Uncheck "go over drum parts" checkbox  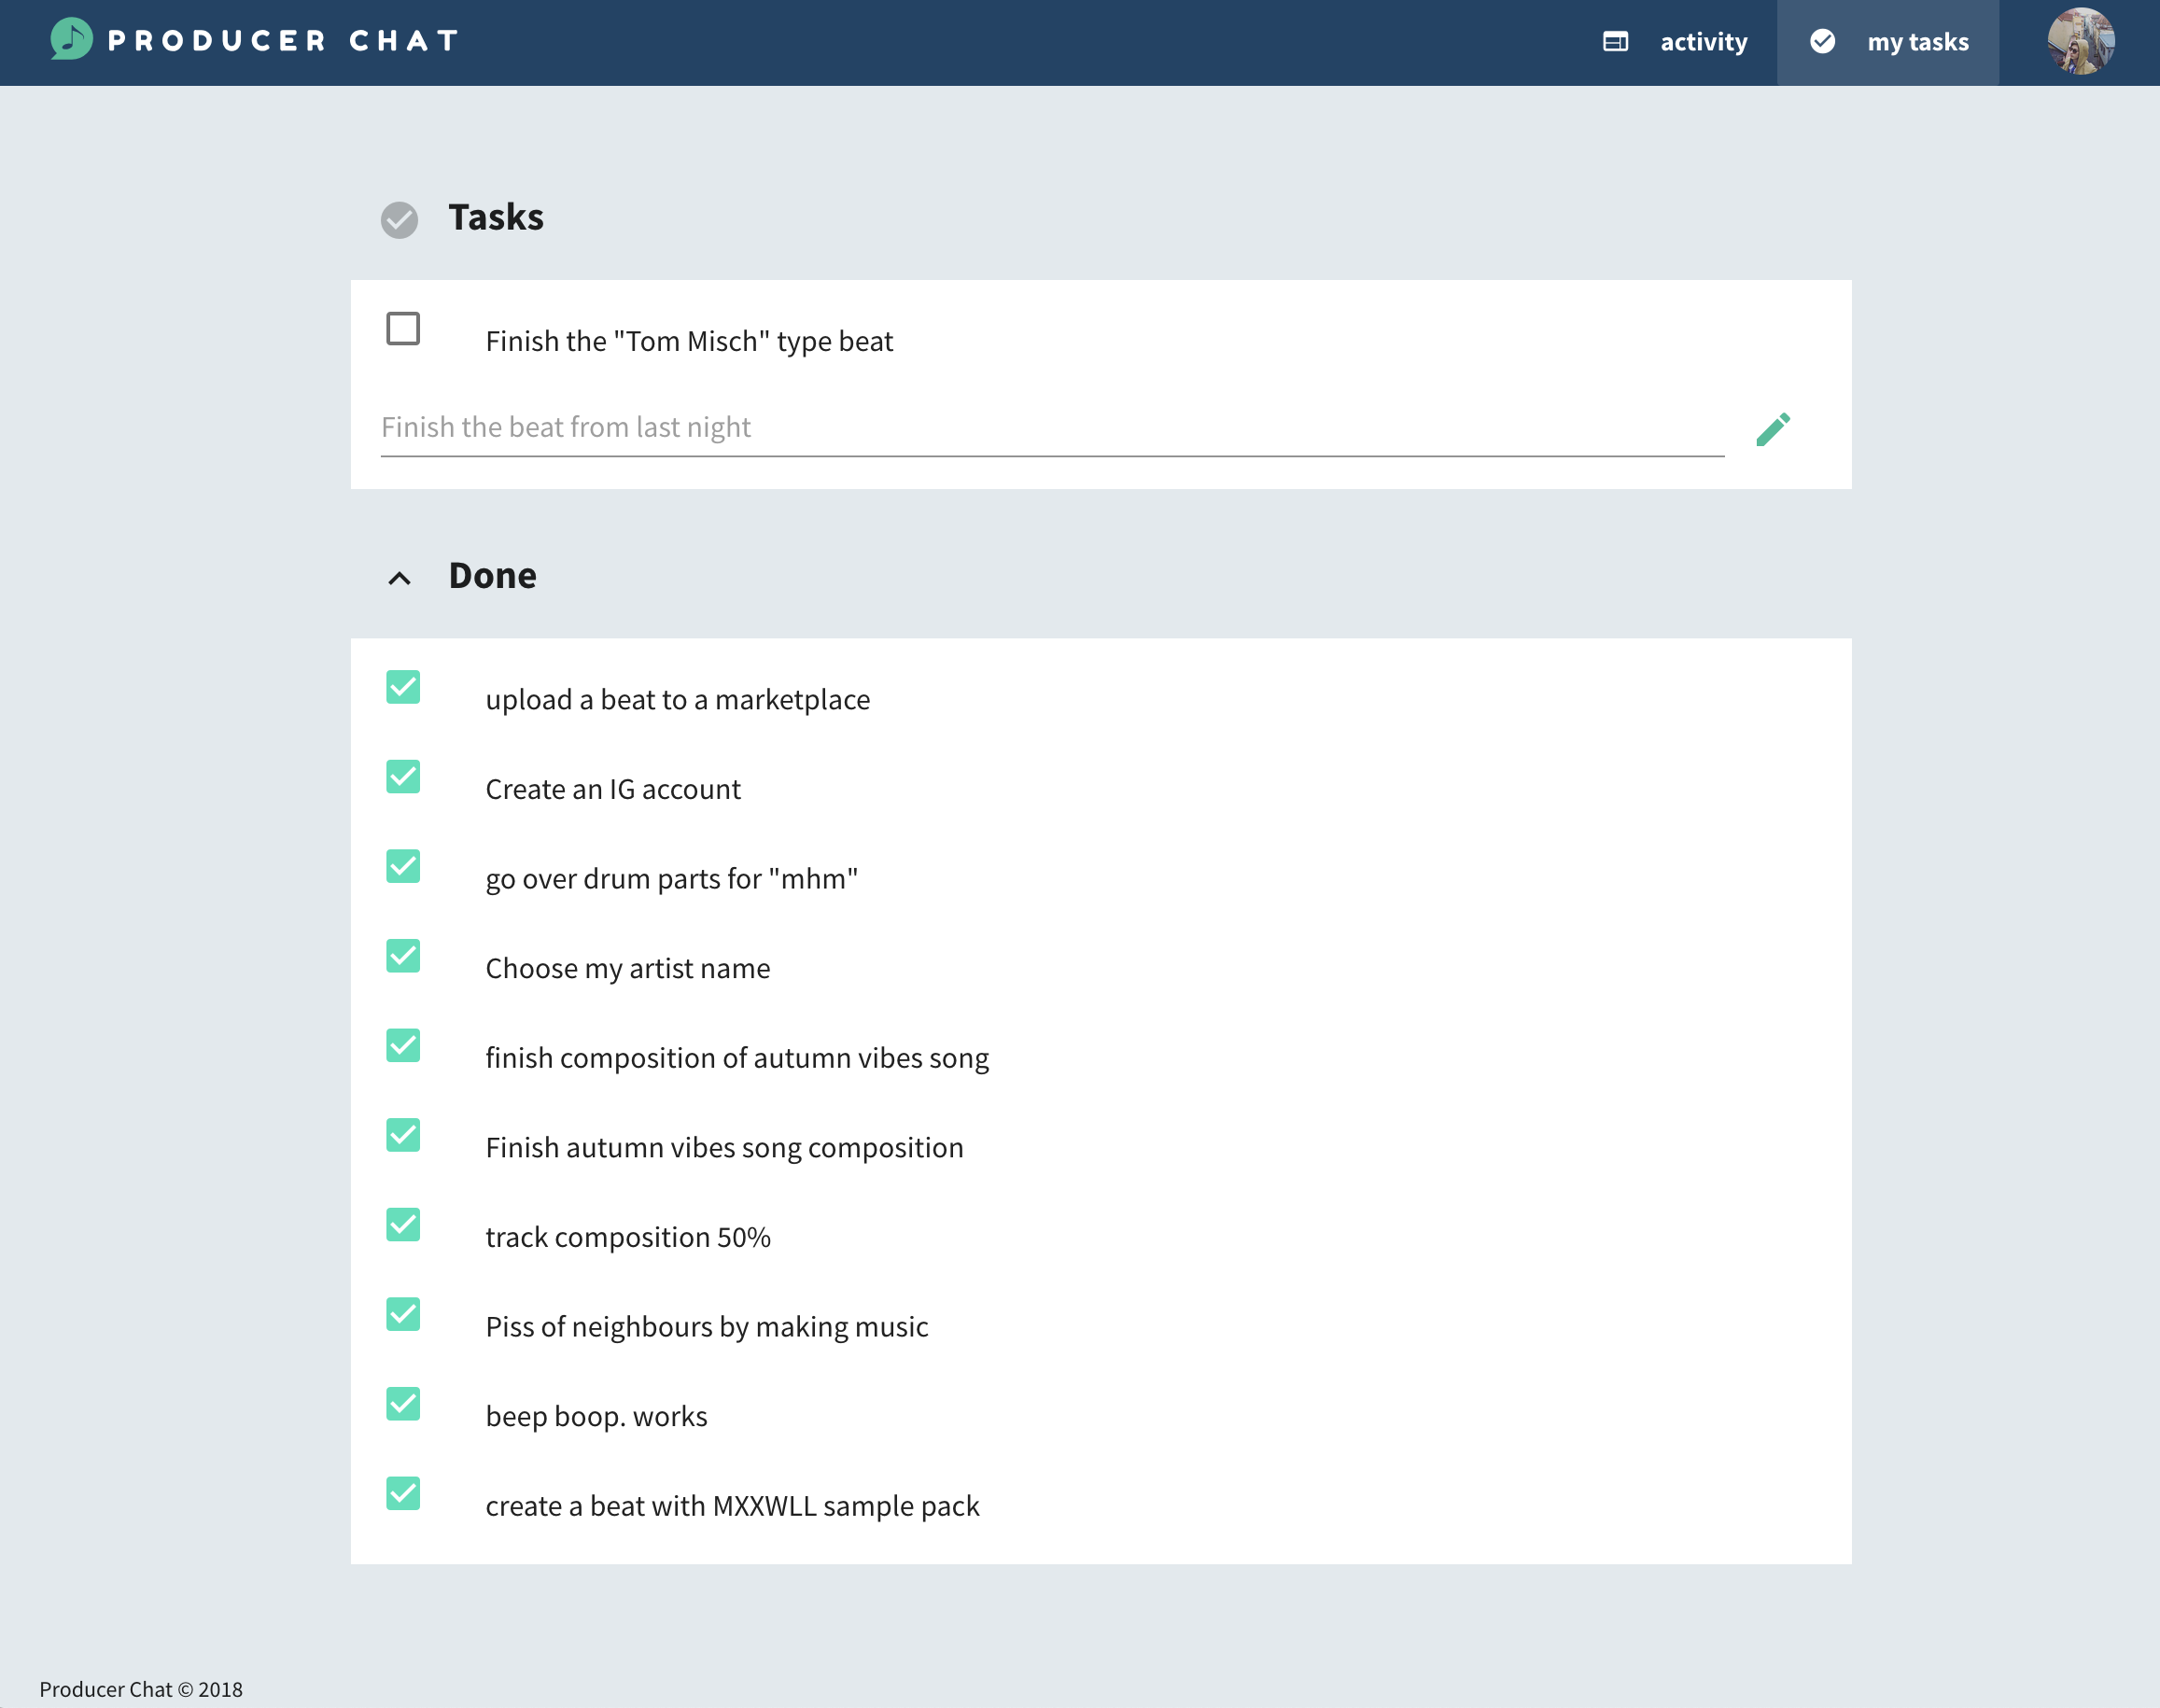tap(403, 866)
